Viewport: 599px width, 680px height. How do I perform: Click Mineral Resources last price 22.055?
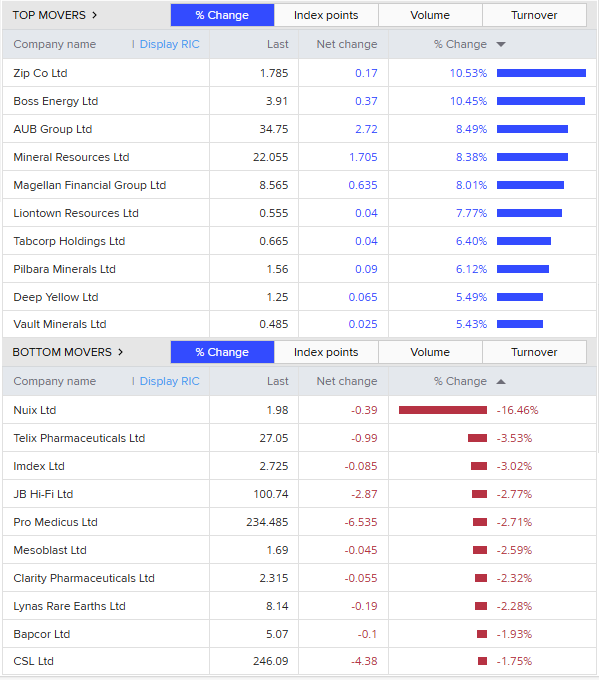[271, 157]
